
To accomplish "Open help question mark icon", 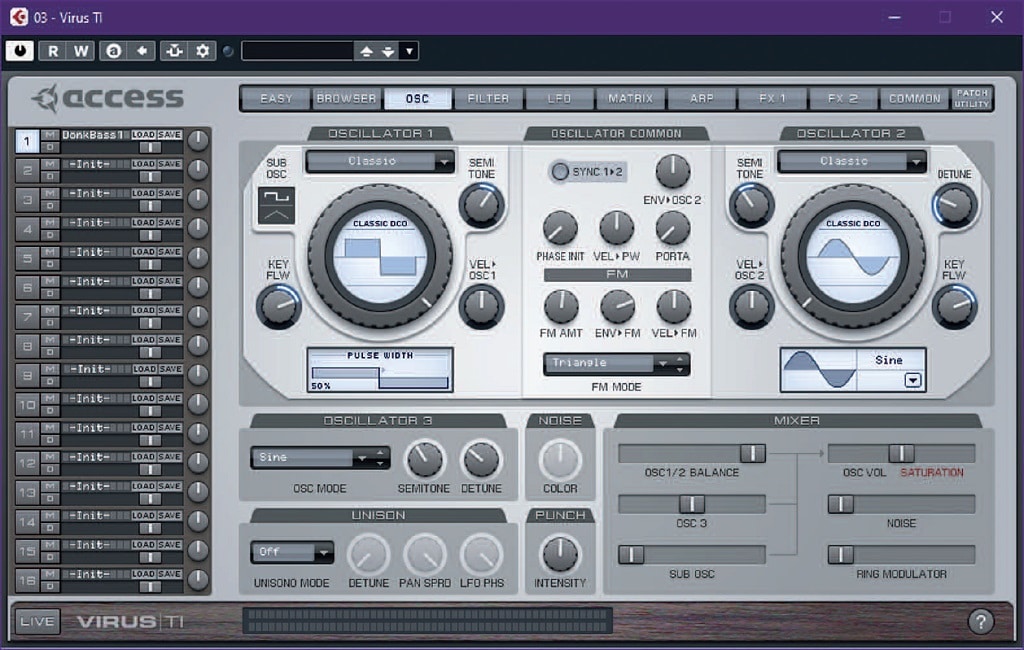I will point(980,622).
